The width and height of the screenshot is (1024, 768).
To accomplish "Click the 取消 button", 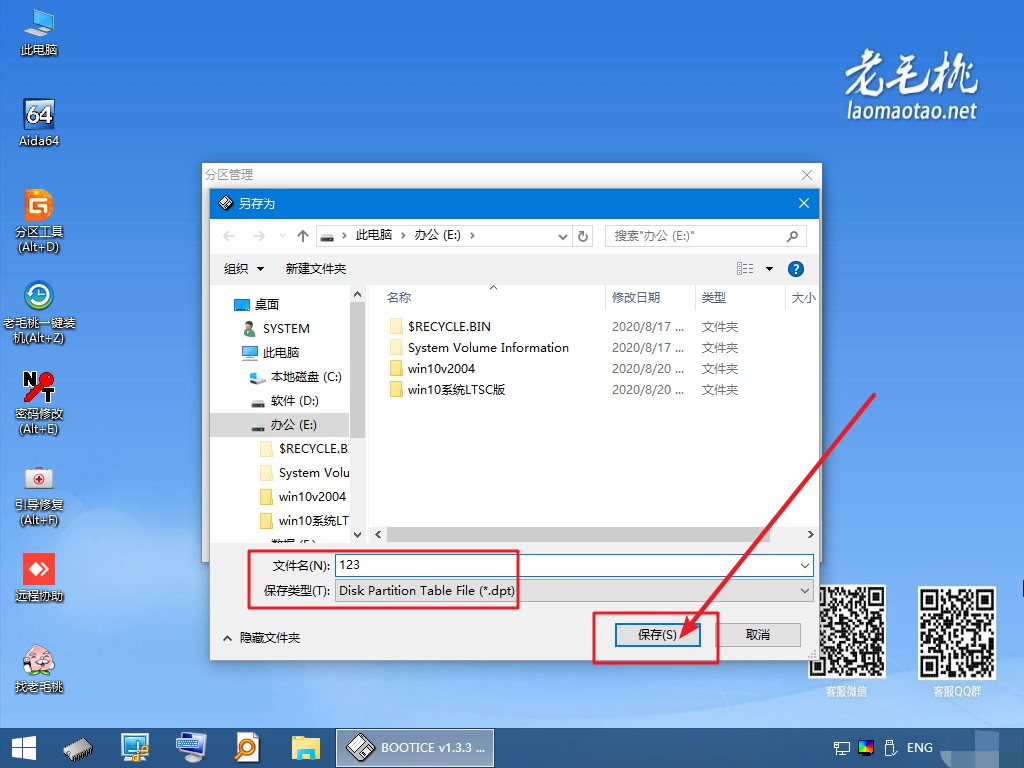I will pos(758,634).
